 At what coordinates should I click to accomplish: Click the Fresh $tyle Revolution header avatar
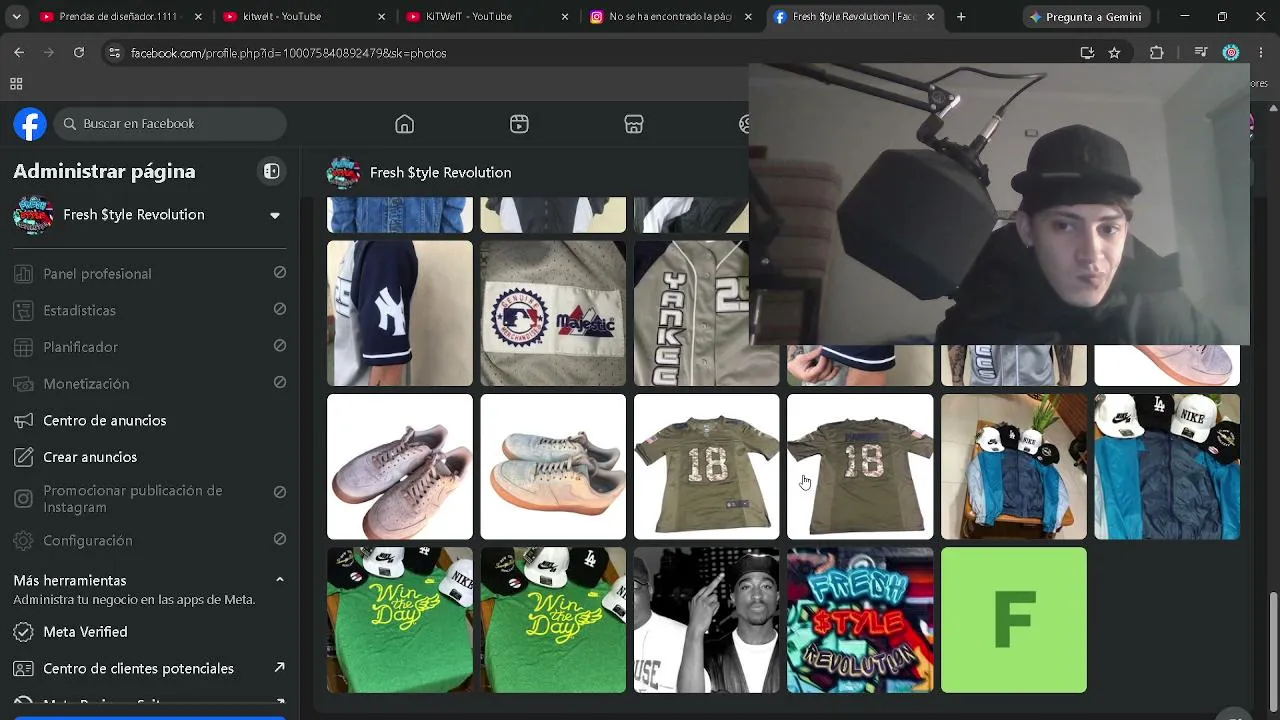(x=343, y=173)
